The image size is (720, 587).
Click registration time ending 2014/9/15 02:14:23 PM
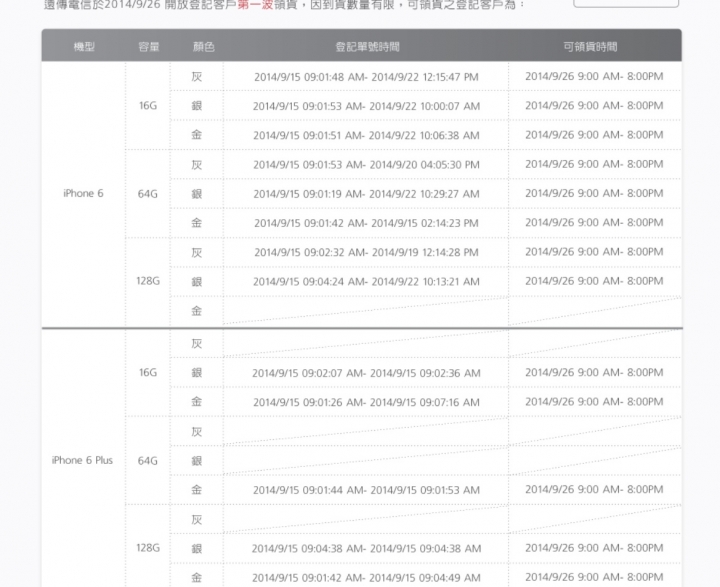click(366, 223)
